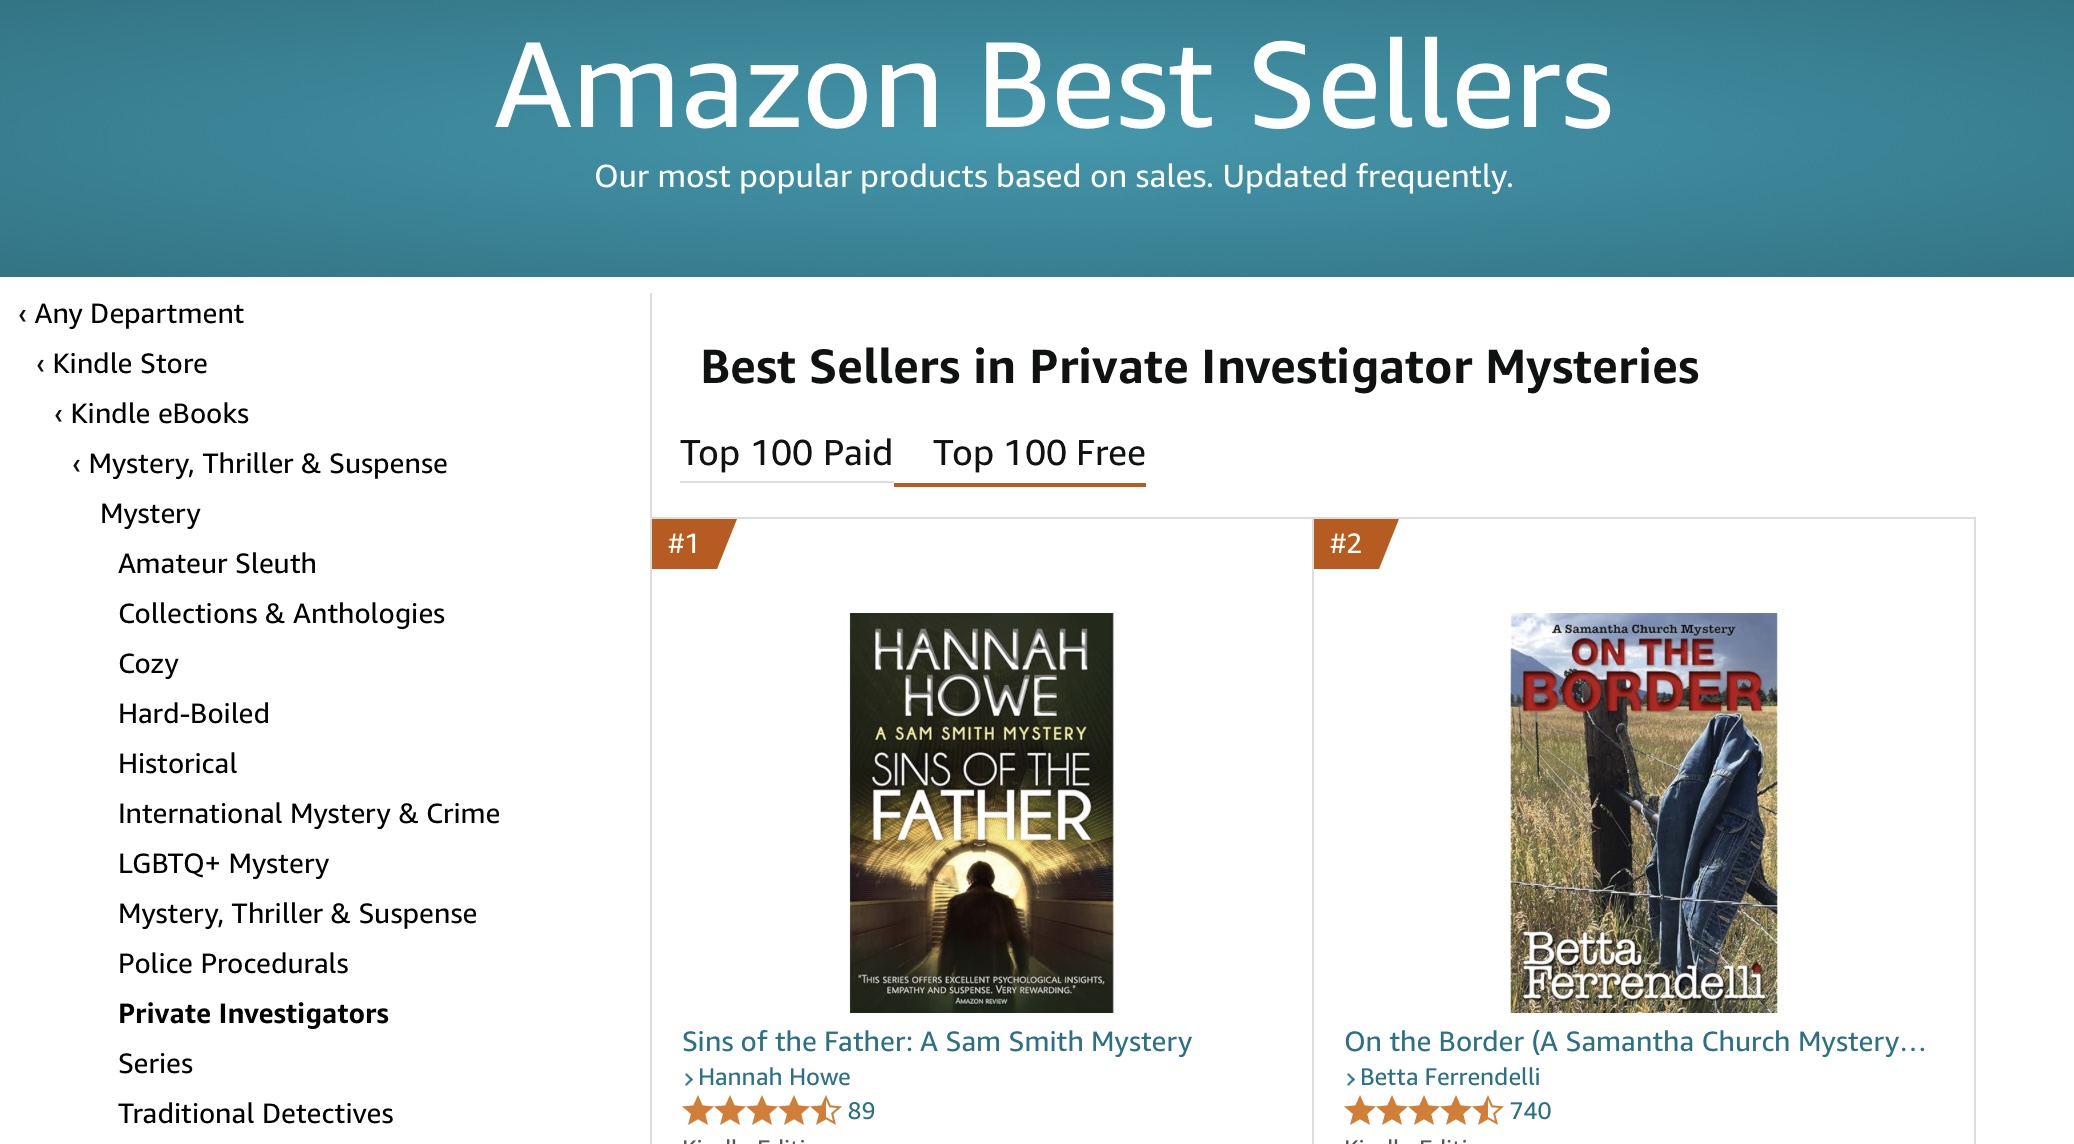Visit Hannah Howe's author page

[x=773, y=1077]
